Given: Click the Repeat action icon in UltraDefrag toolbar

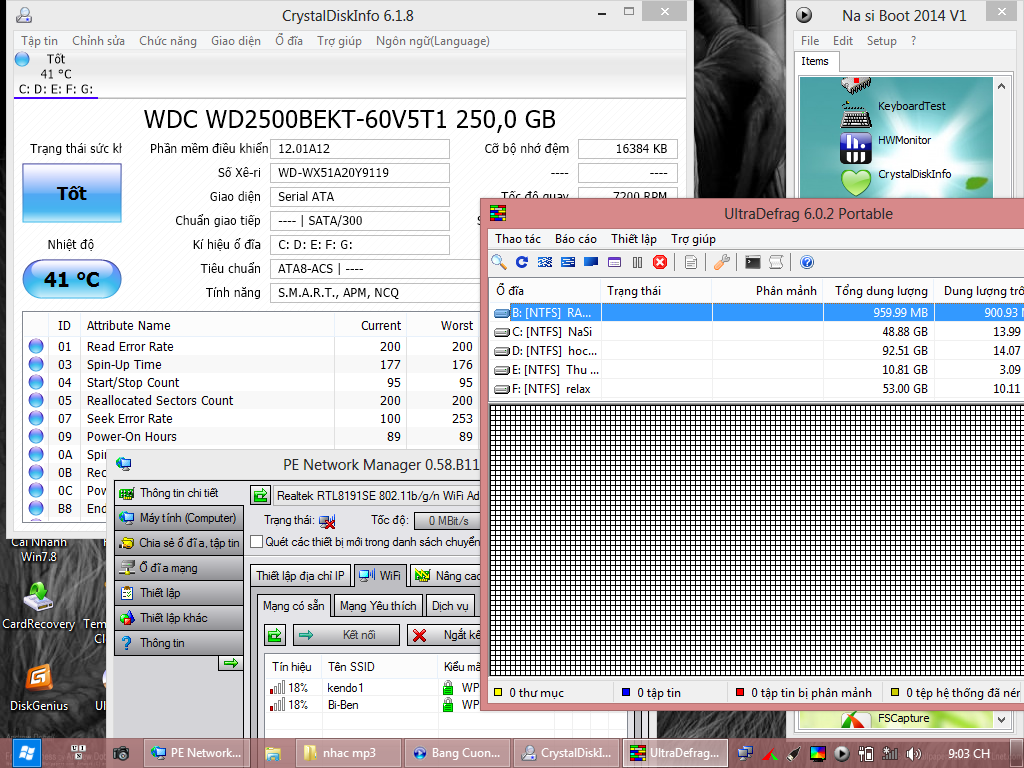Looking at the screenshot, I should pos(522,262).
